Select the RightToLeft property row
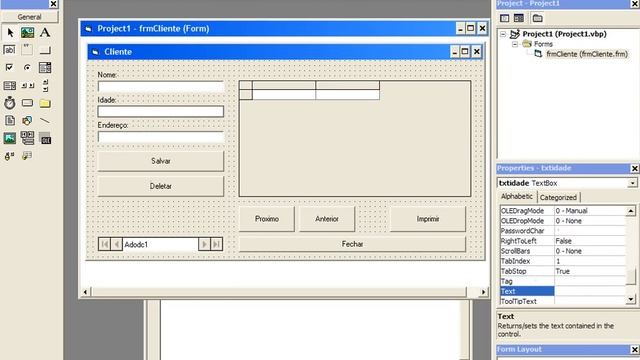 click(x=563, y=241)
